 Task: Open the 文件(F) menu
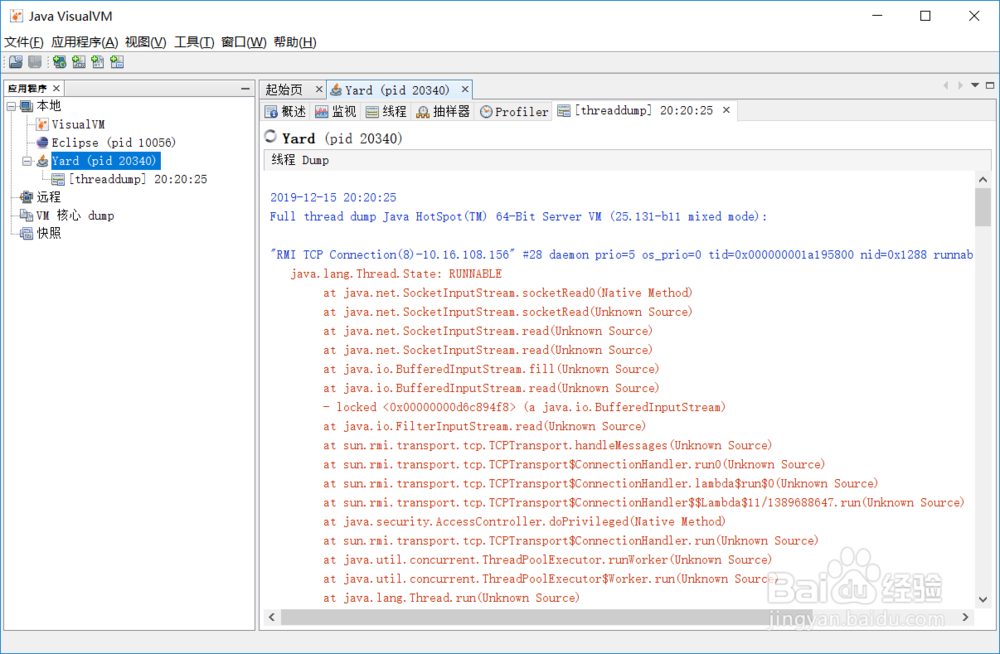tap(24, 42)
